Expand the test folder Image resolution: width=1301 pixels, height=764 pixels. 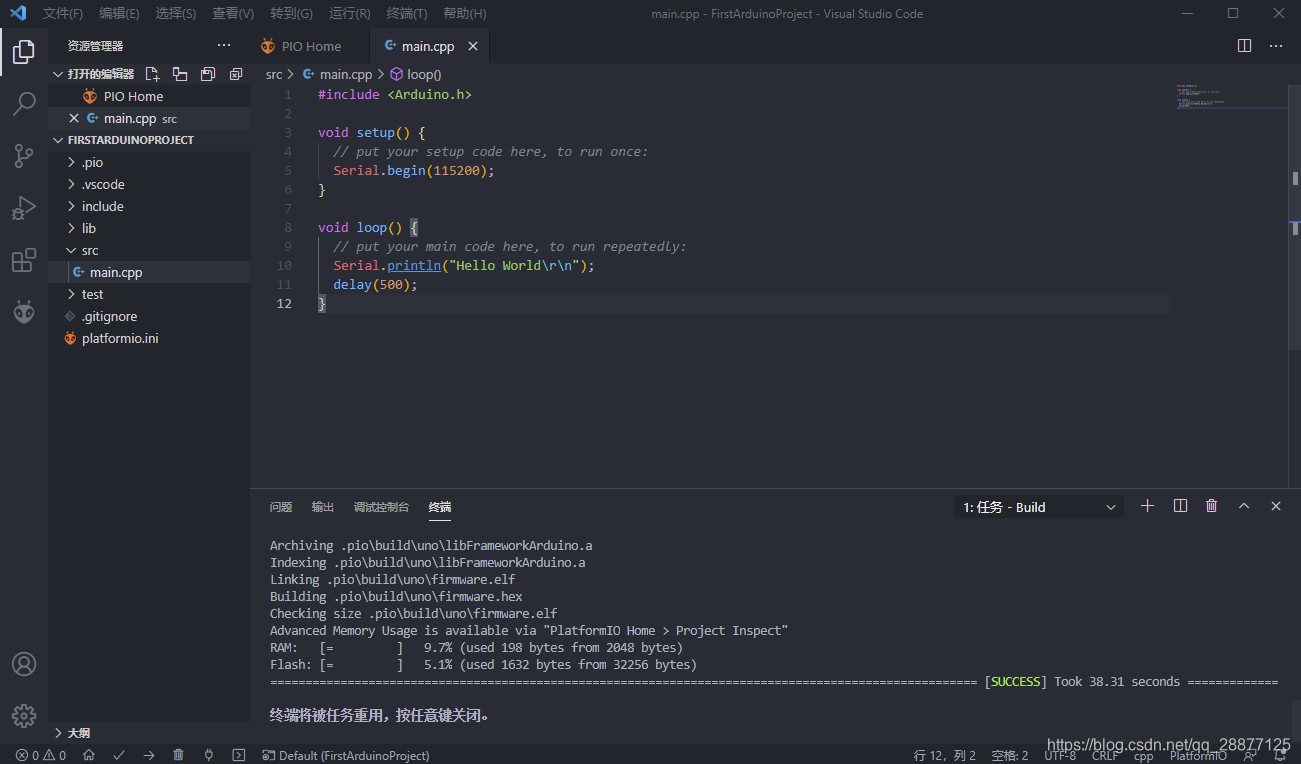tap(71, 294)
